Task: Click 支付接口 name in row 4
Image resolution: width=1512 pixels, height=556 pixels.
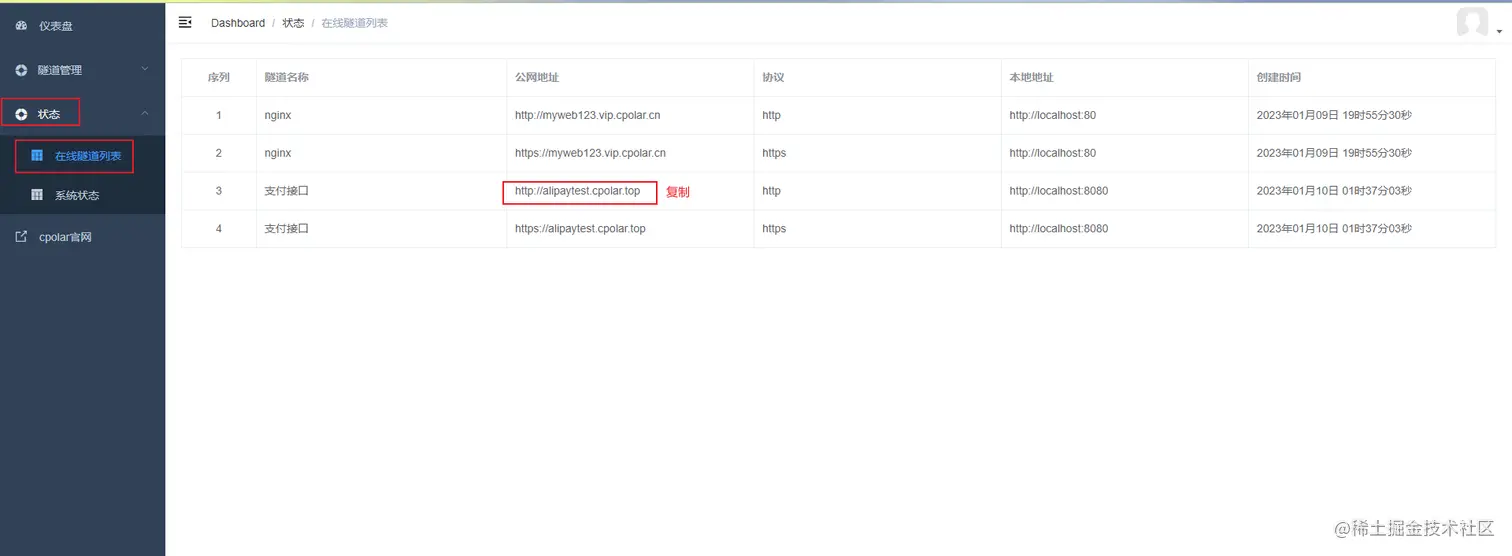Action: [x=287, y=229]
